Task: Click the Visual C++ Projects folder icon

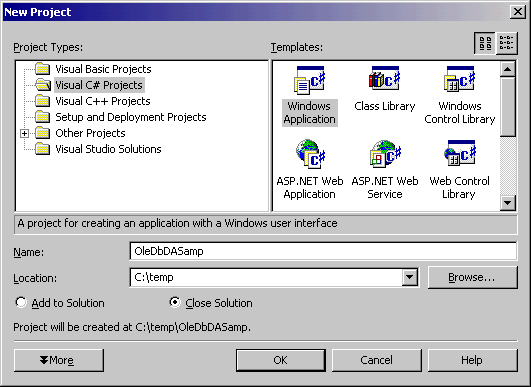Action: point(43,101)
